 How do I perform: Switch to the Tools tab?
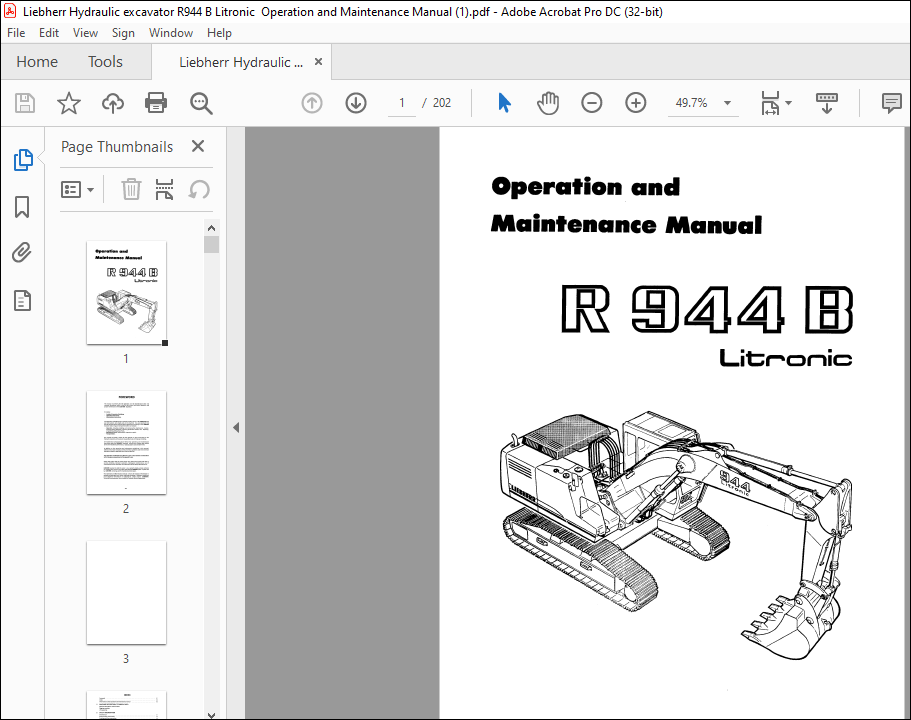coord(105,62)
